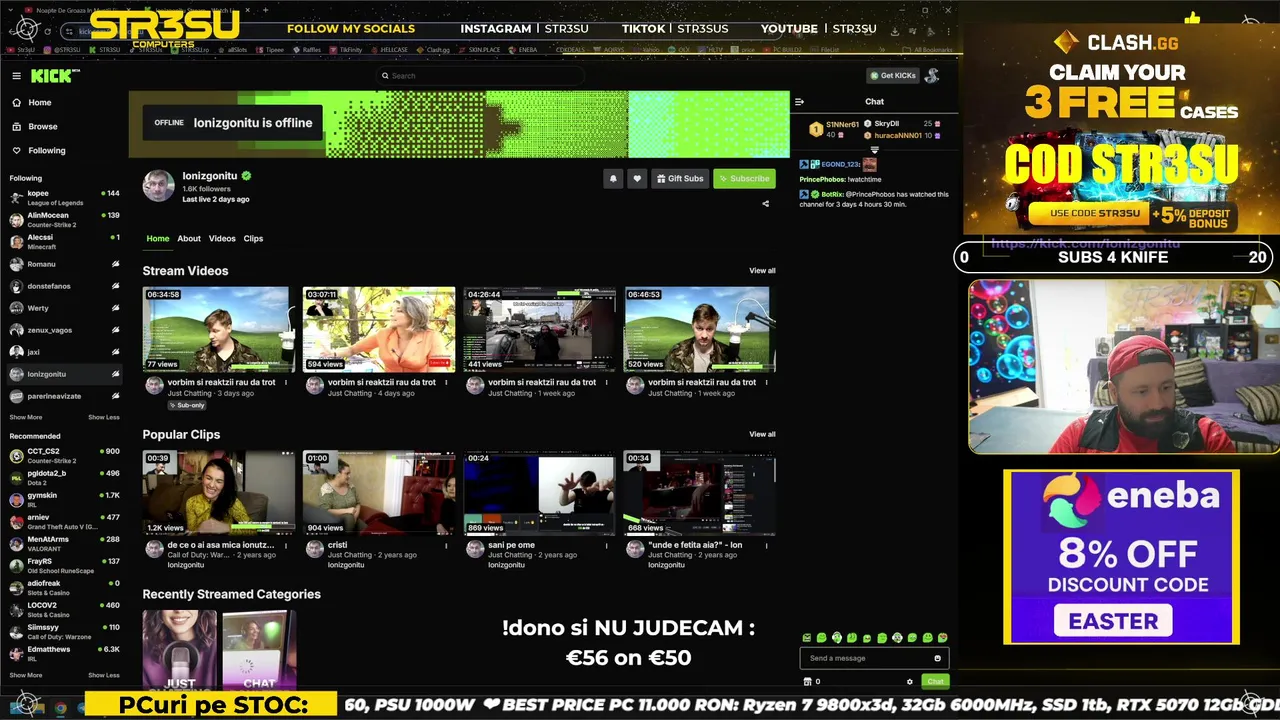Open the channel shop icon near 0

pos(808,682)
